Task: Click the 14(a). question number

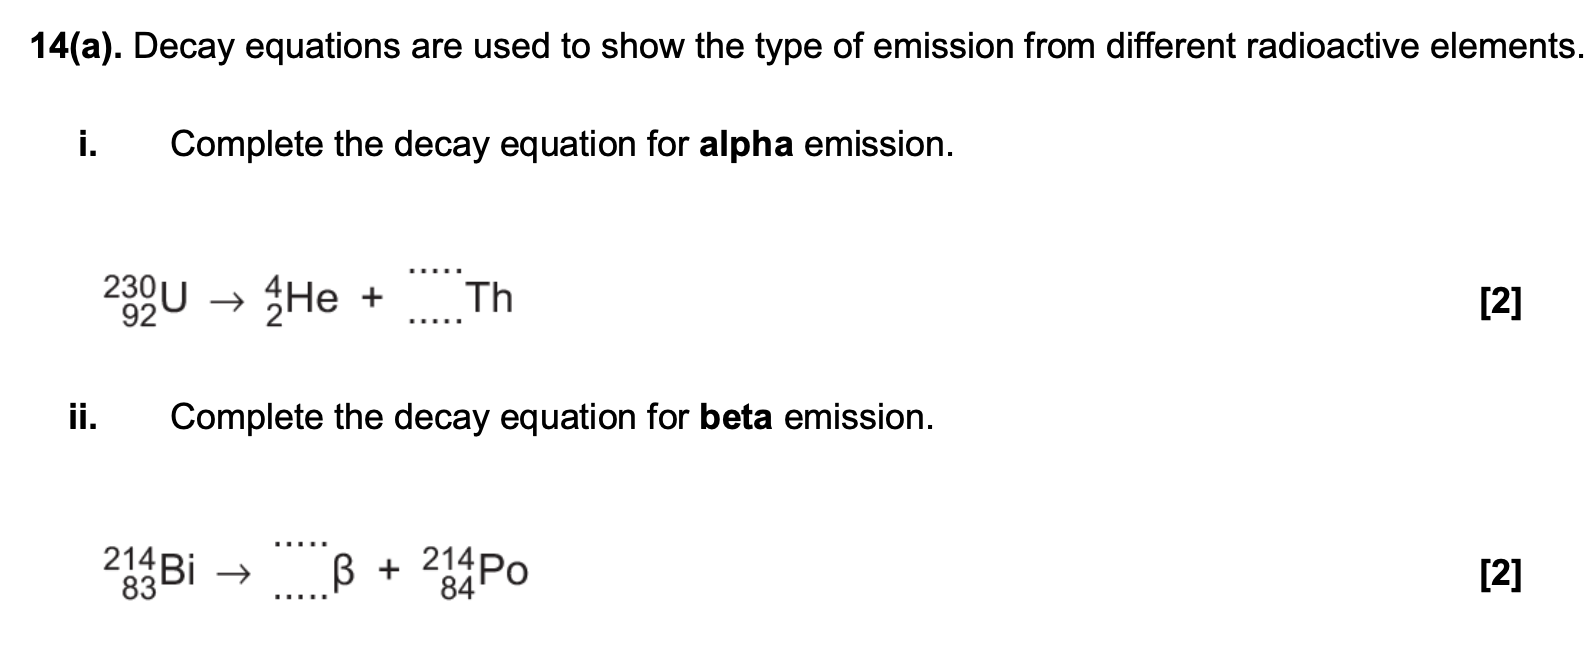Action: tap(76, 47)
